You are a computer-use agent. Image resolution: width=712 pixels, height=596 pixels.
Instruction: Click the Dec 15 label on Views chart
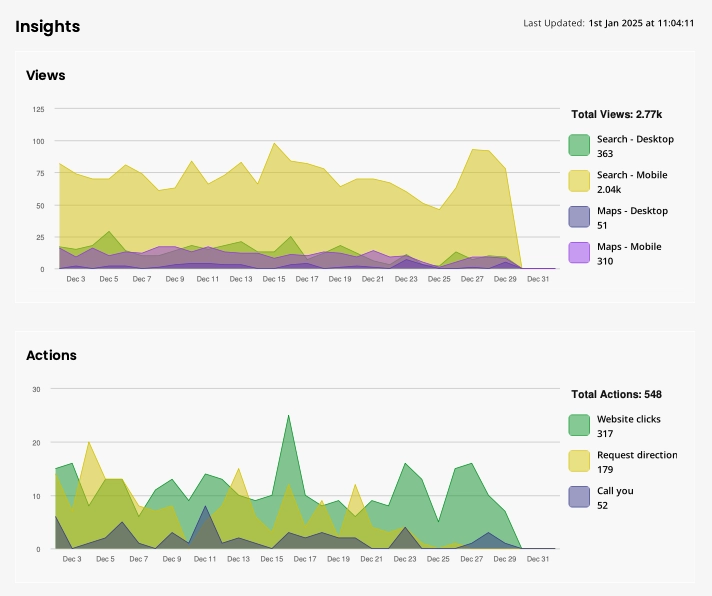(x=273, y=280)
